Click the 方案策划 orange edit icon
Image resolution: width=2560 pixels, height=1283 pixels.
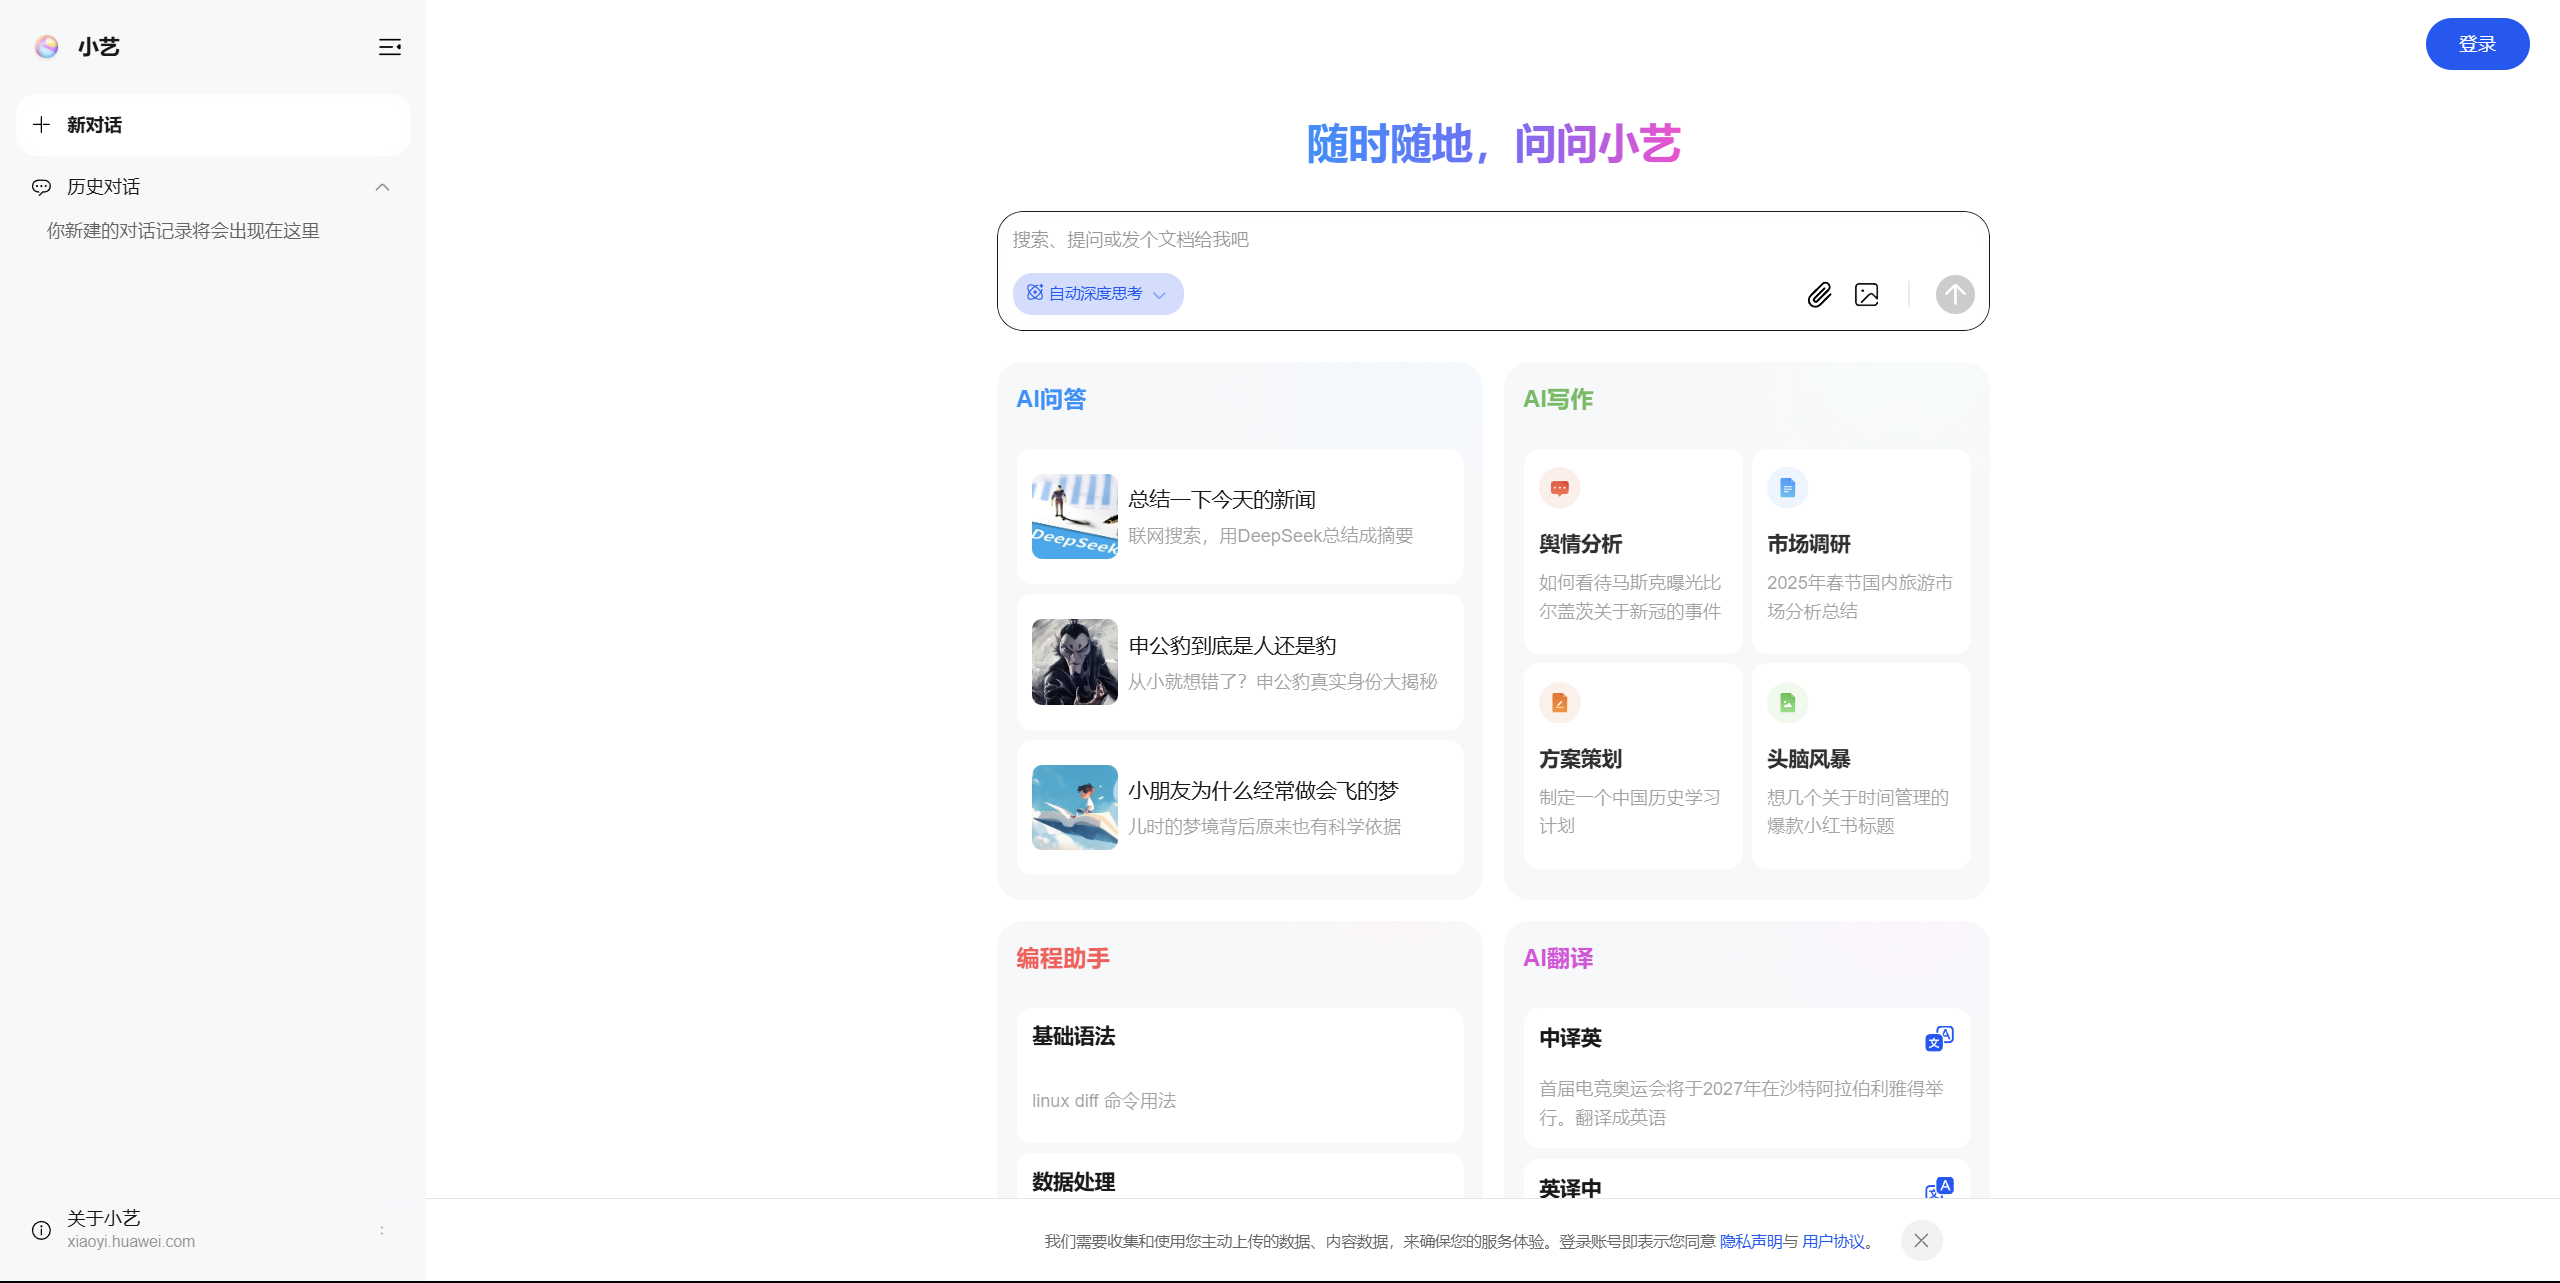(x=1559, y=703)
